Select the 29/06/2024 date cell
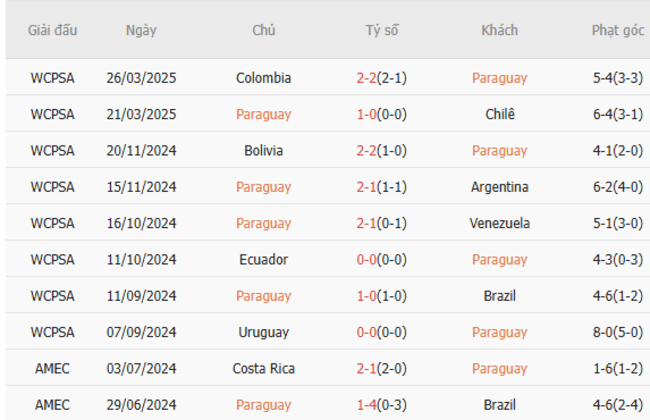650x420 pixels. pos(141,405)
